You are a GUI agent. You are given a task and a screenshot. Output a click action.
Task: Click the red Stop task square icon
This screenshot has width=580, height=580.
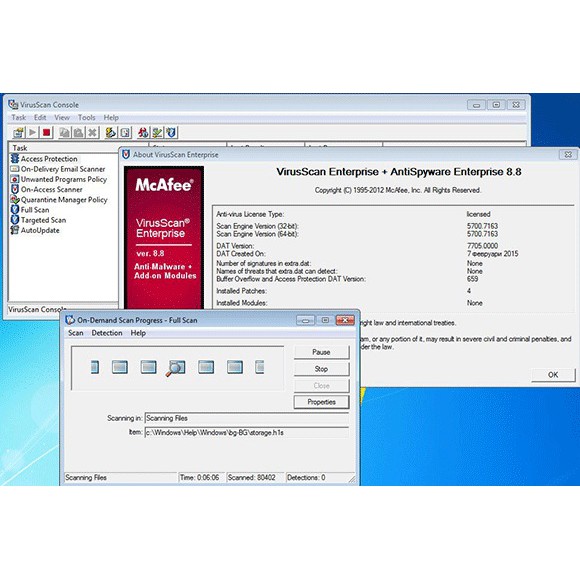[x=47, y=132]
